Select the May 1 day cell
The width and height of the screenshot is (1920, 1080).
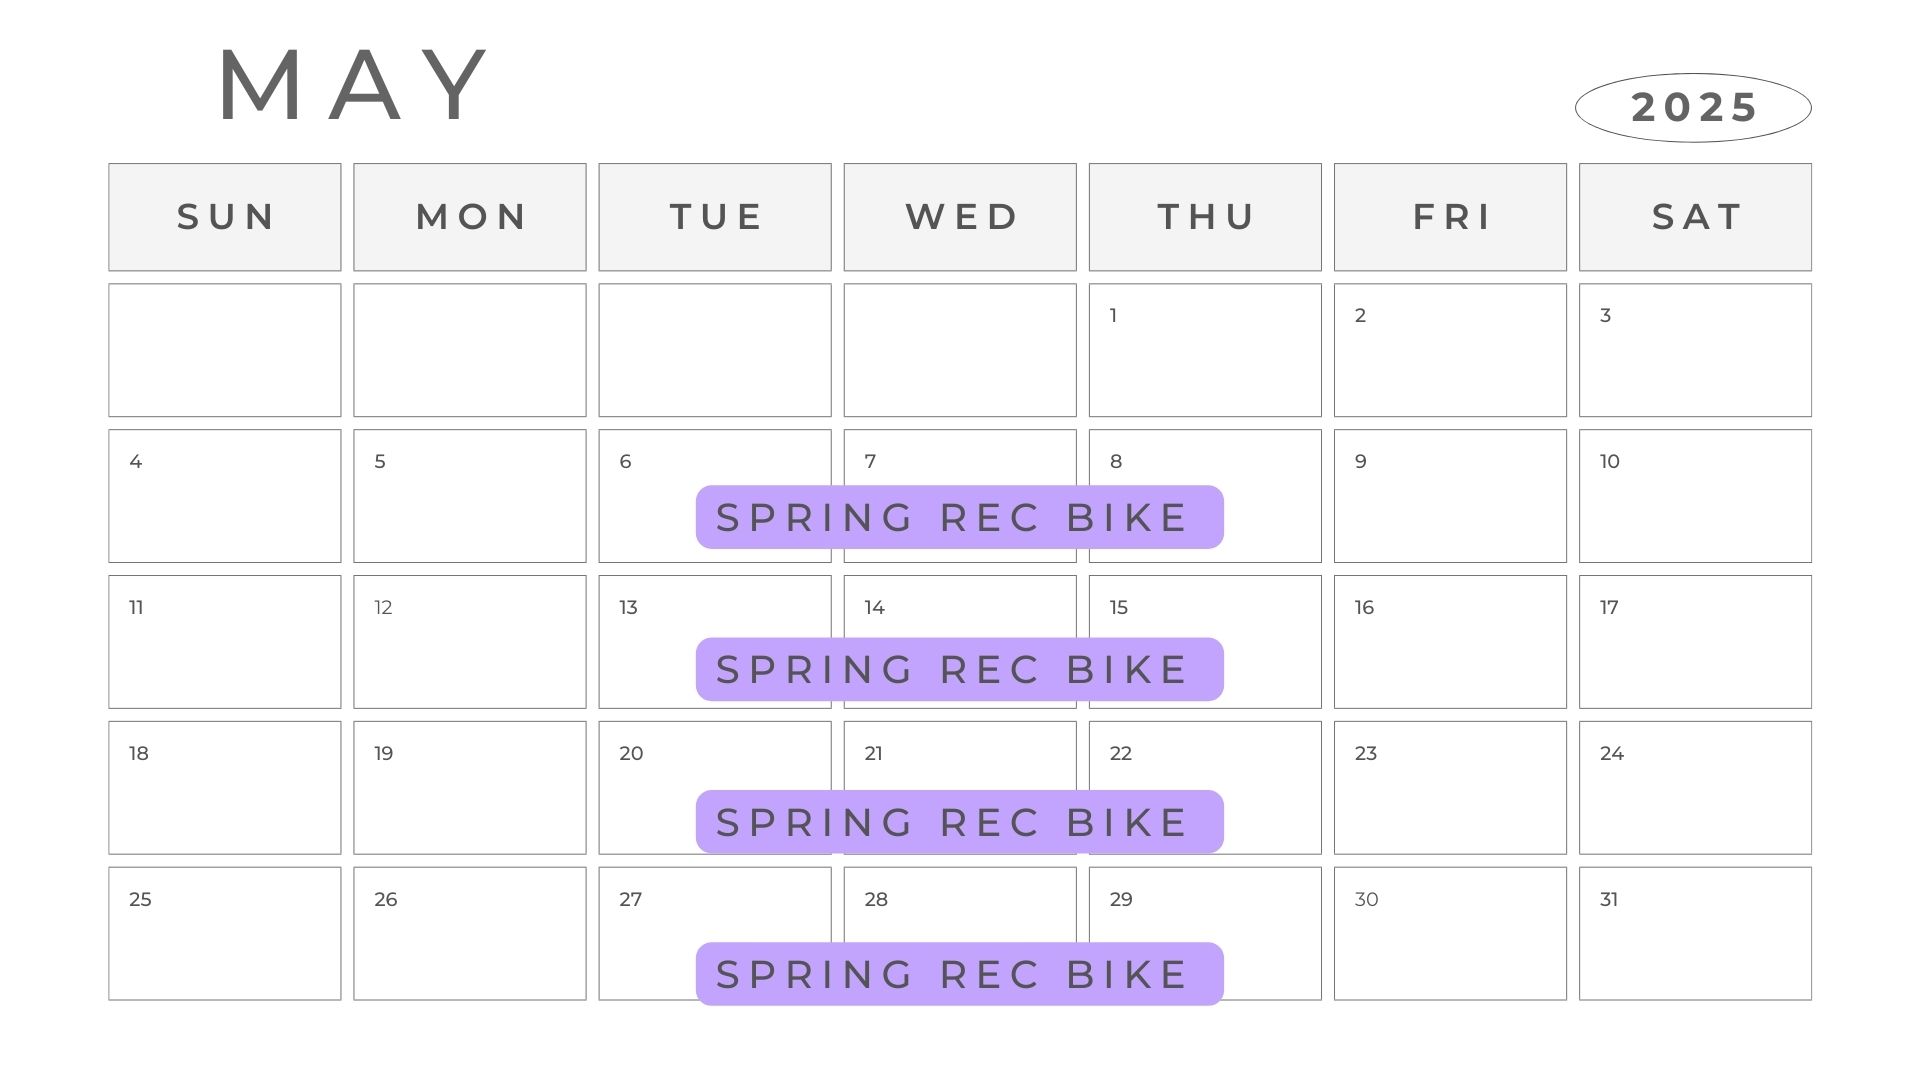(1205, 350)
